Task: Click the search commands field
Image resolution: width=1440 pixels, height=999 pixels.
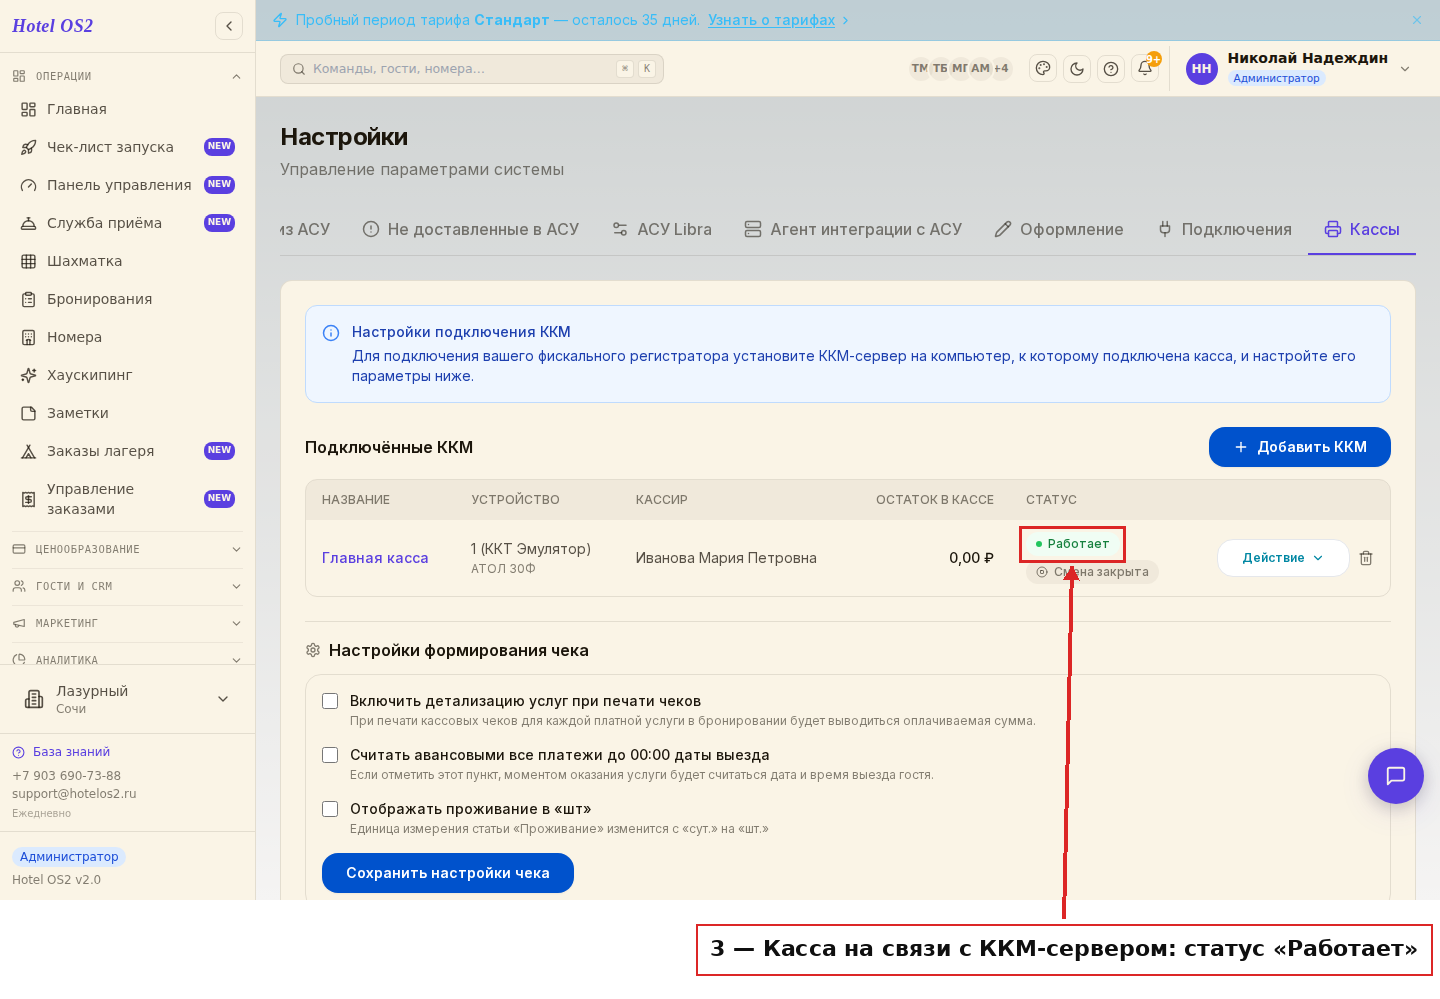Action: point(472,69)
